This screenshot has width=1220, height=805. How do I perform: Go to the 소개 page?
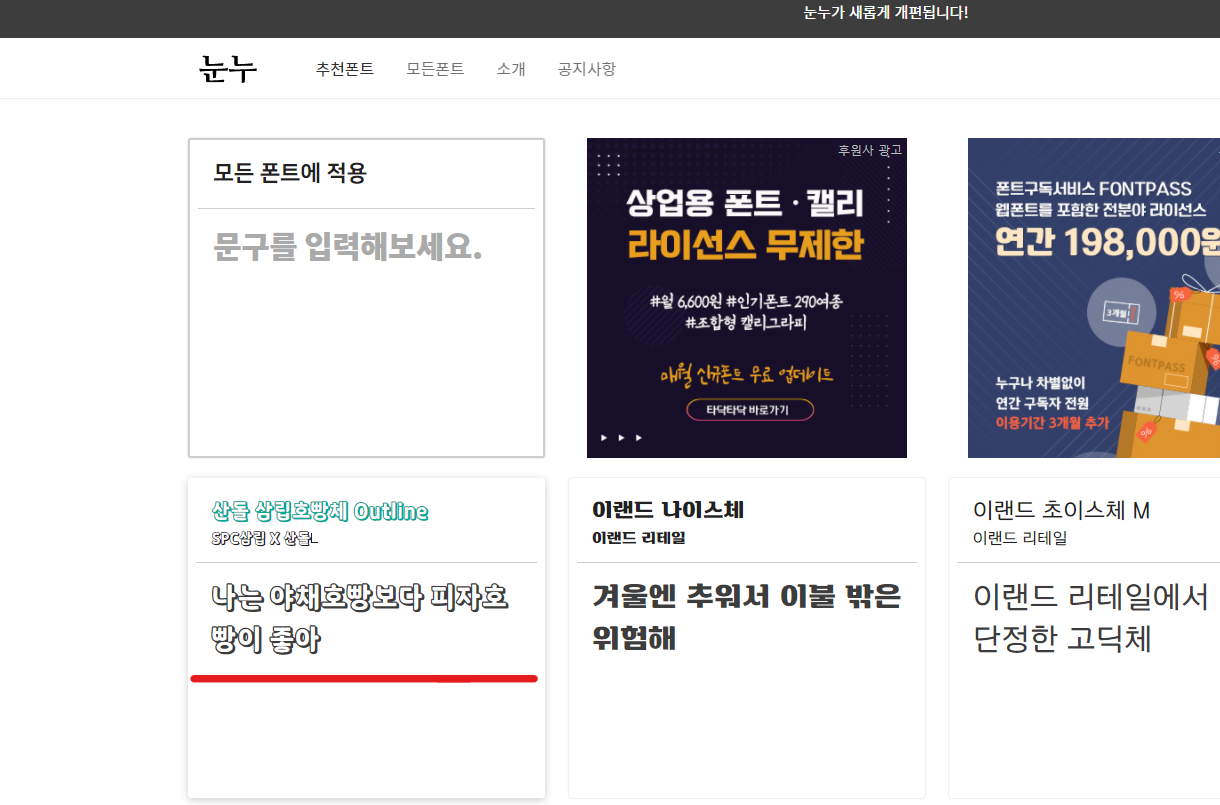[511, 69]
